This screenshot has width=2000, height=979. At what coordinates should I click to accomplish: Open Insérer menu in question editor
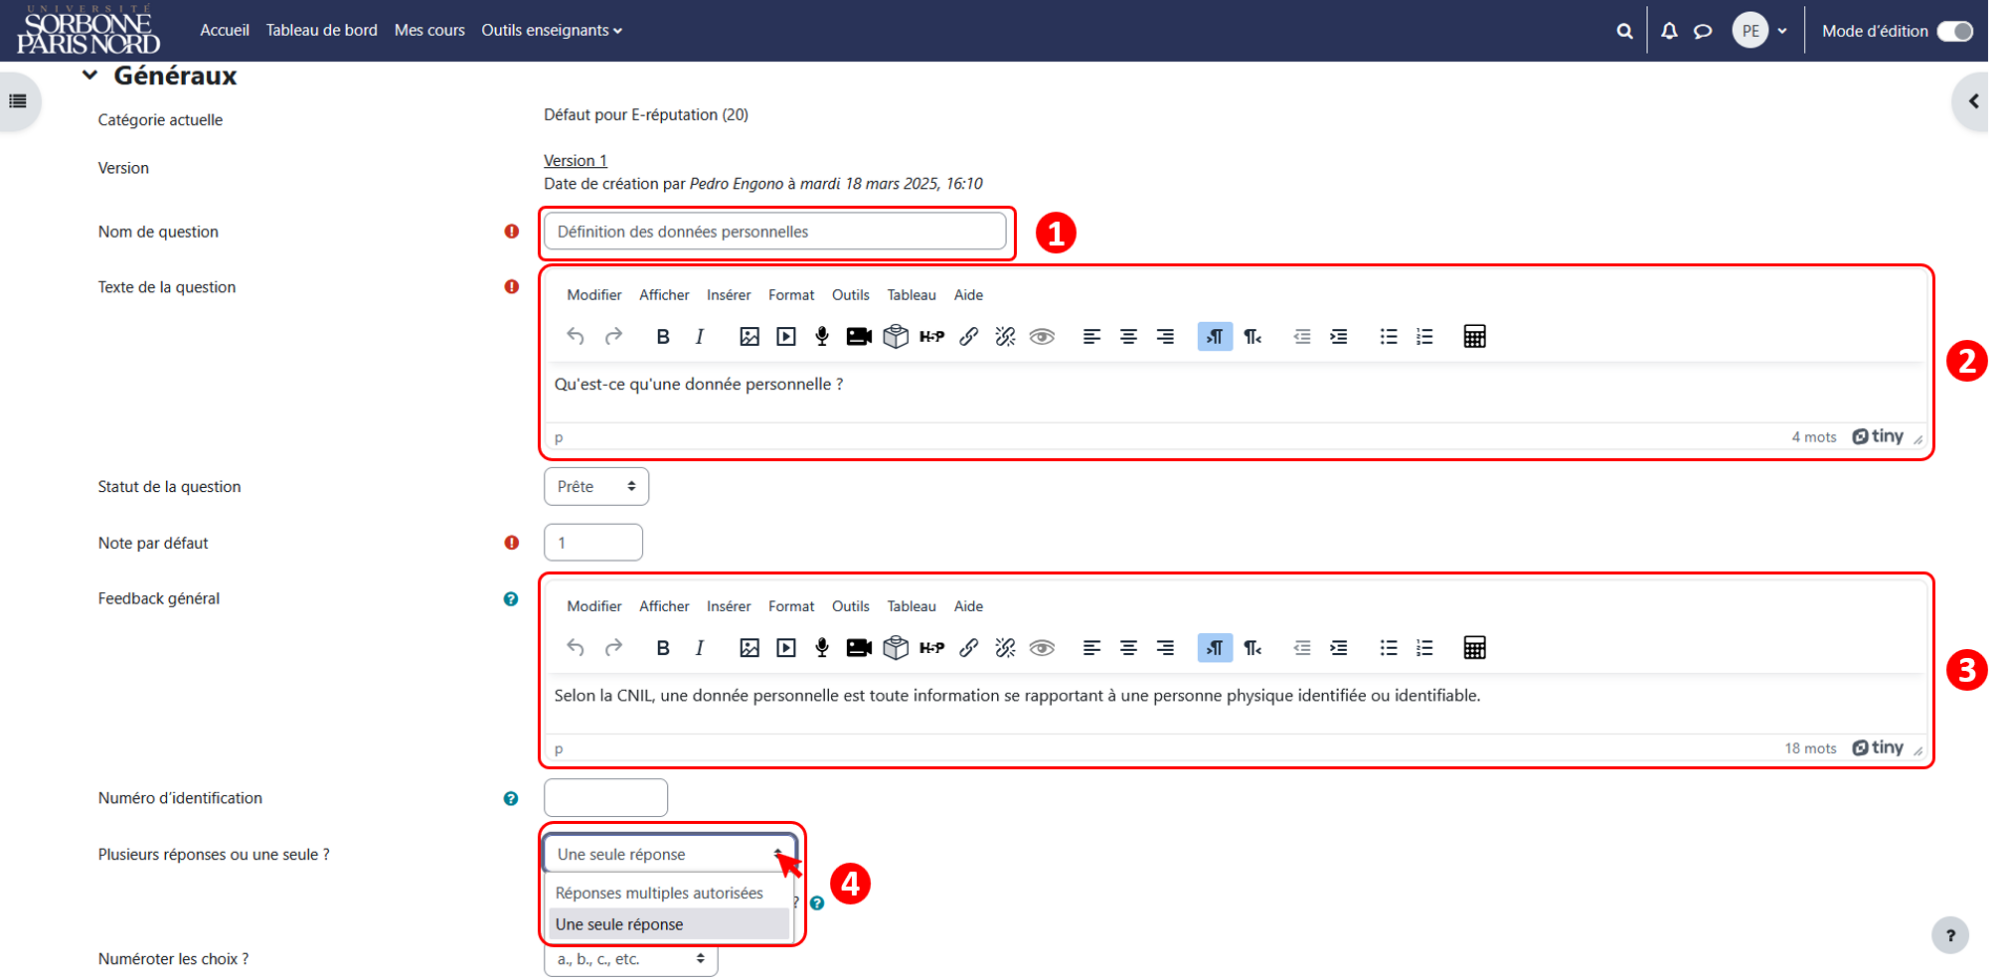[728, 295]
